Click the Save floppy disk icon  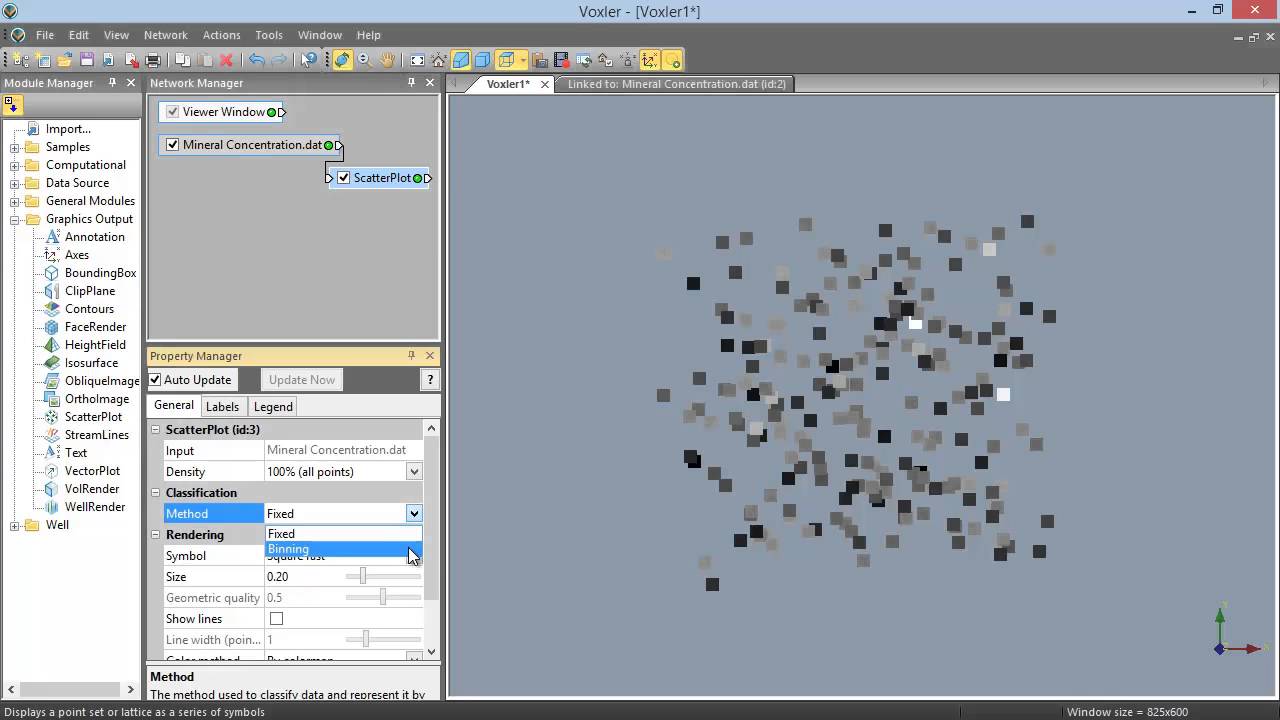[87, 60]
